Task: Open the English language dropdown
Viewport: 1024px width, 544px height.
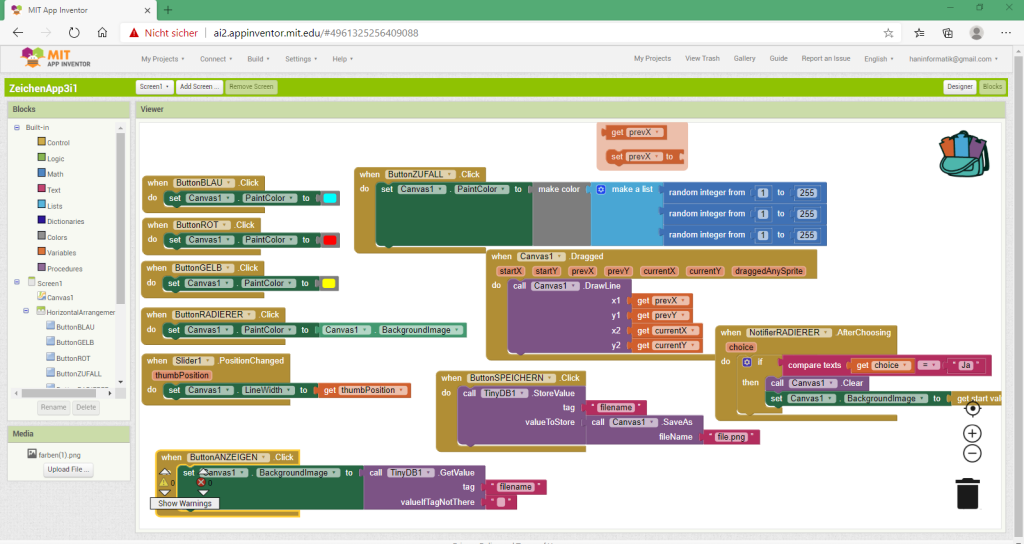Action: 880,59
